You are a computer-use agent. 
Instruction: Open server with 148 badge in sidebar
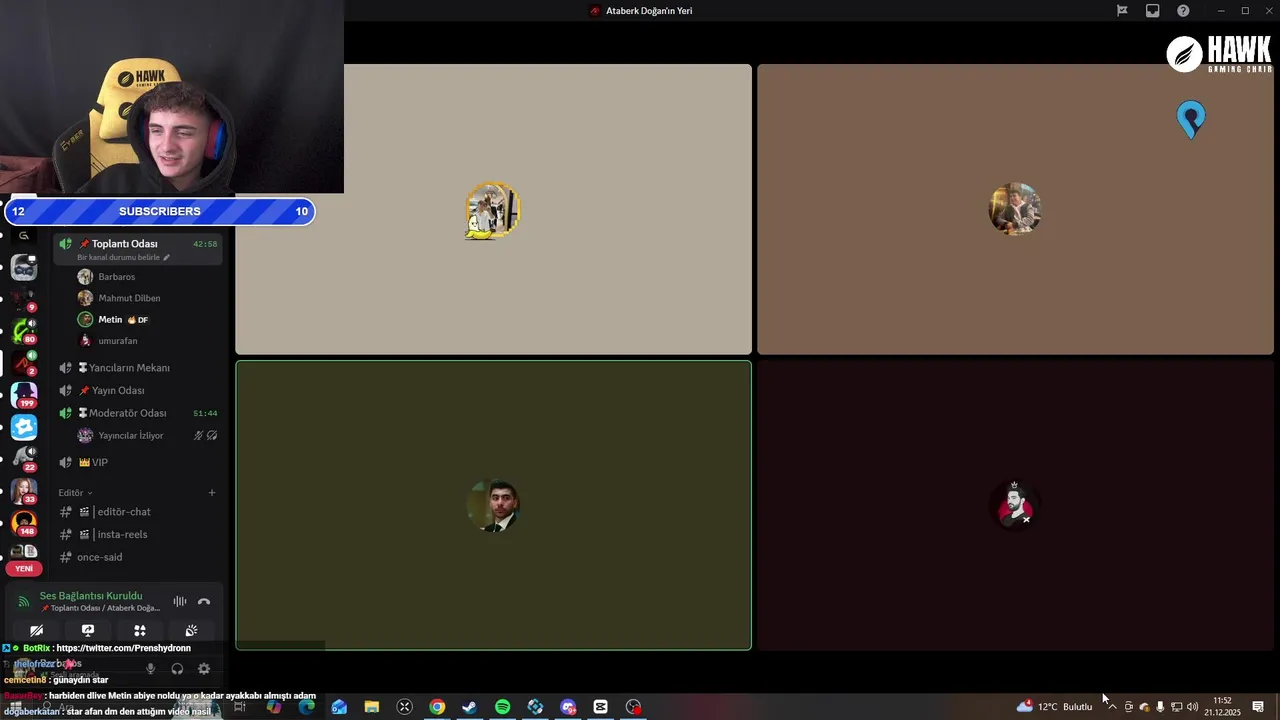pos(24,523)
